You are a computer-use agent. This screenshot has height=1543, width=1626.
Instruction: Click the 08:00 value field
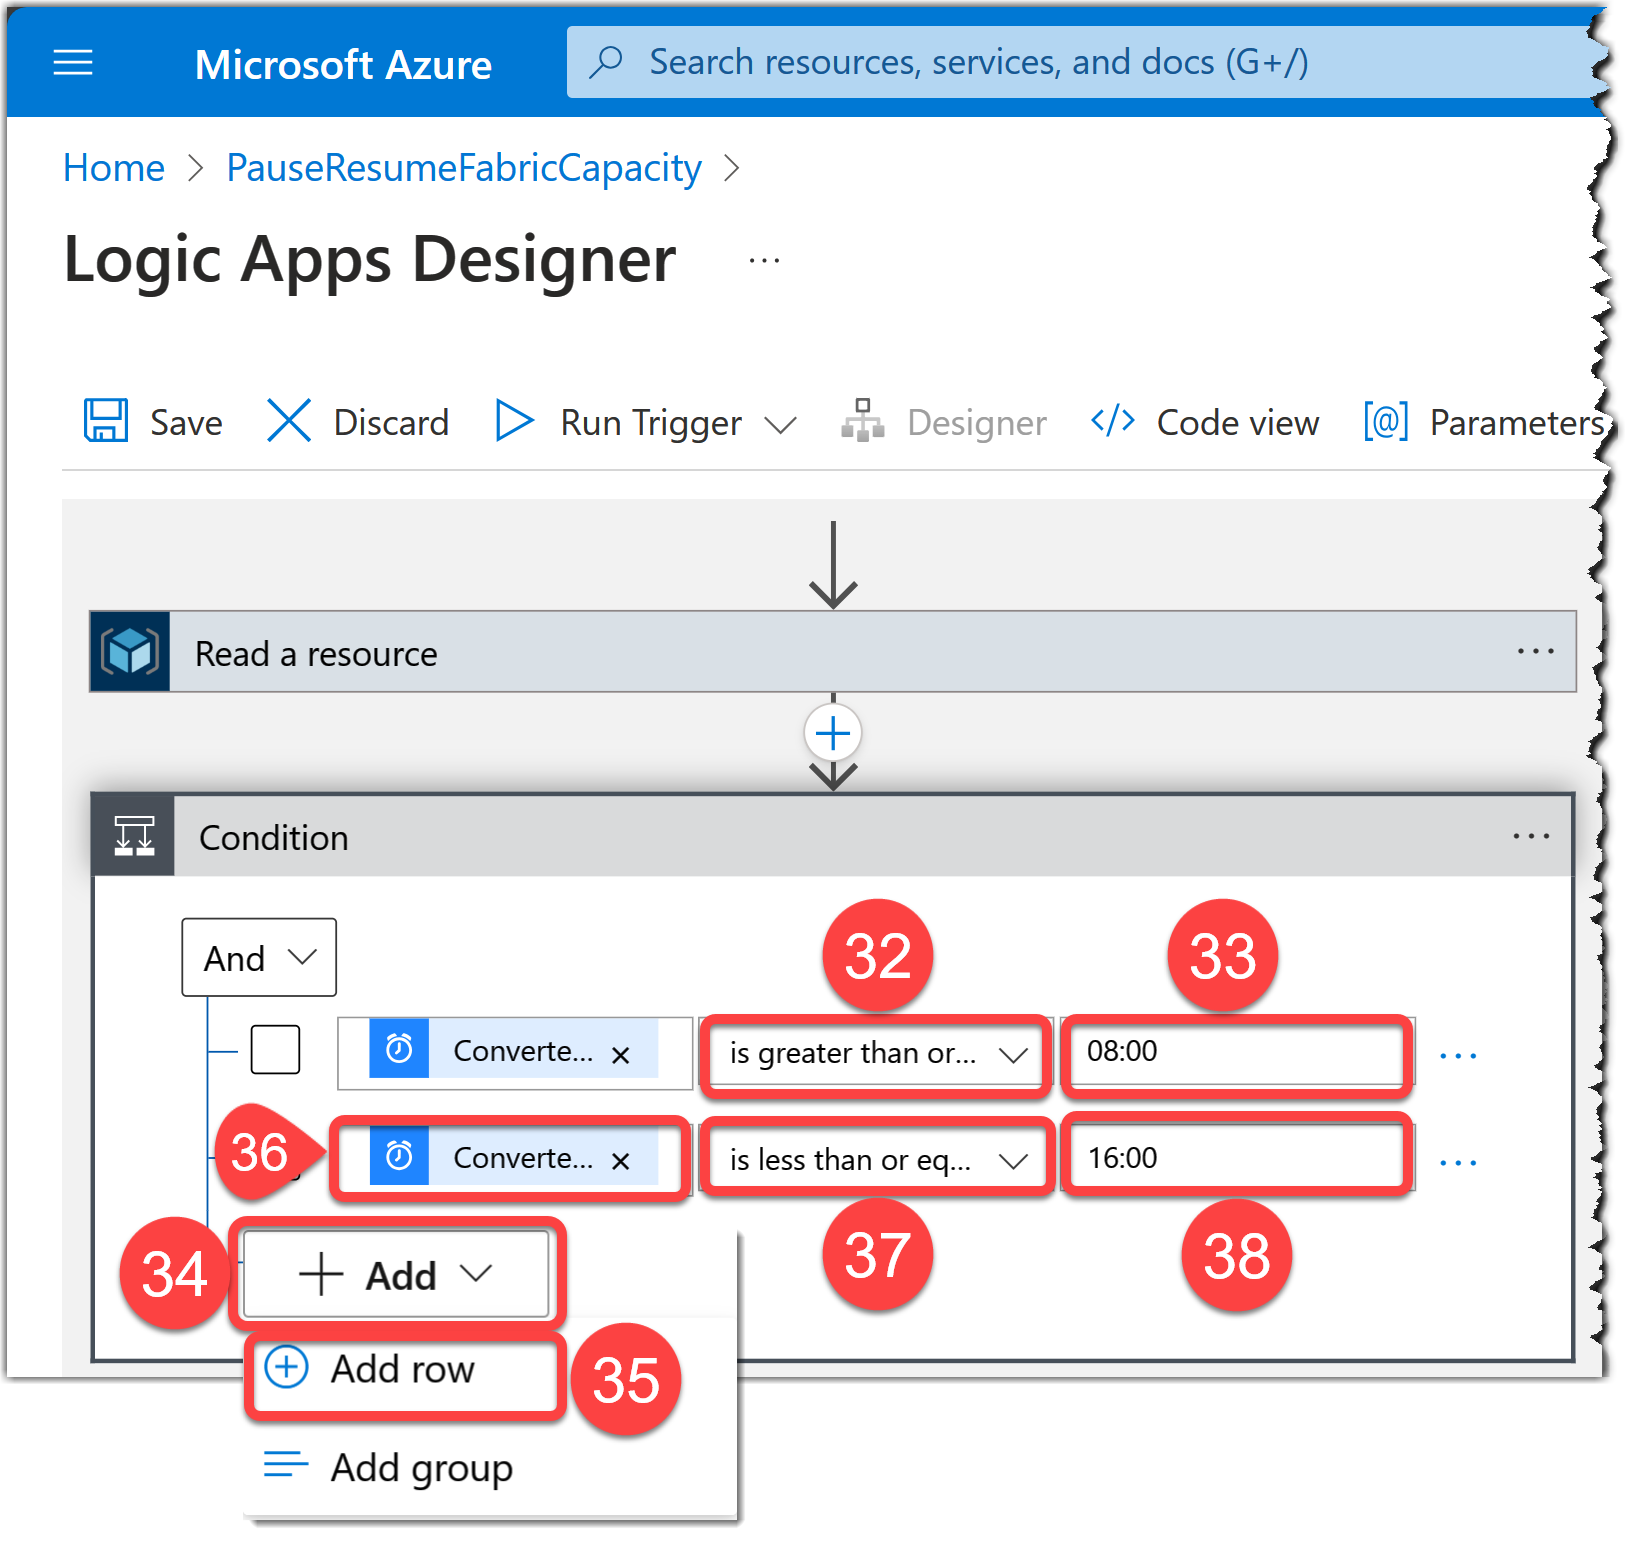(1237, 1052)
